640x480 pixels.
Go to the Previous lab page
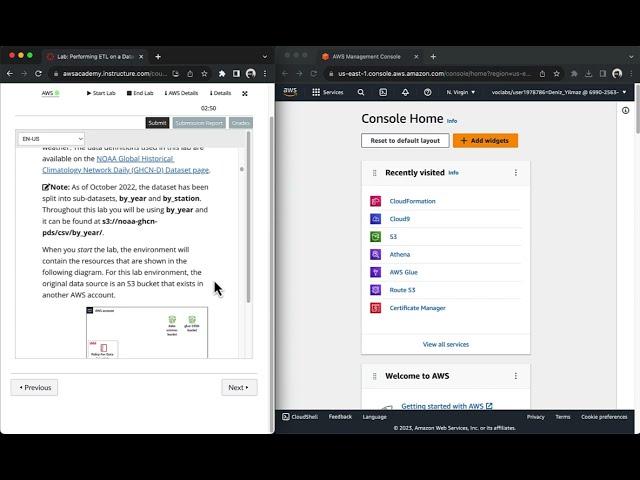coord(34,387)
